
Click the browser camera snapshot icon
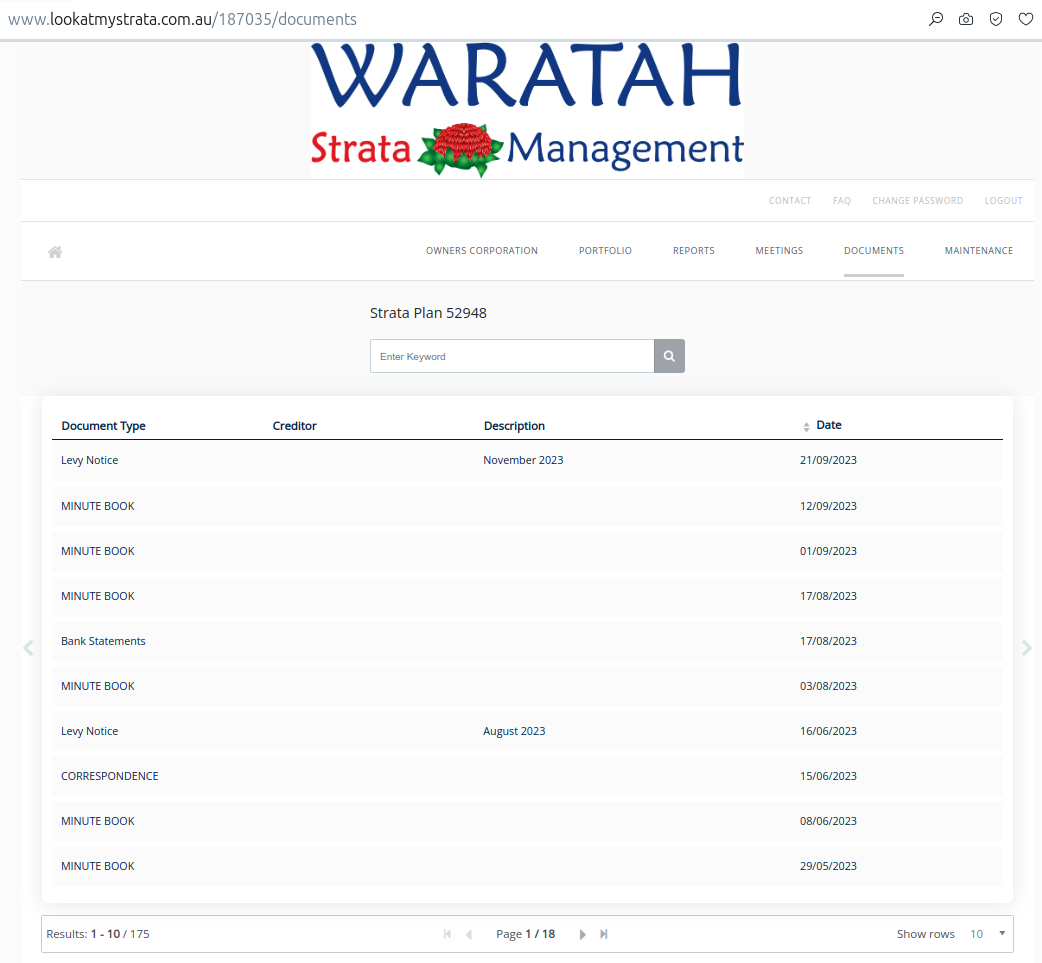966,19
